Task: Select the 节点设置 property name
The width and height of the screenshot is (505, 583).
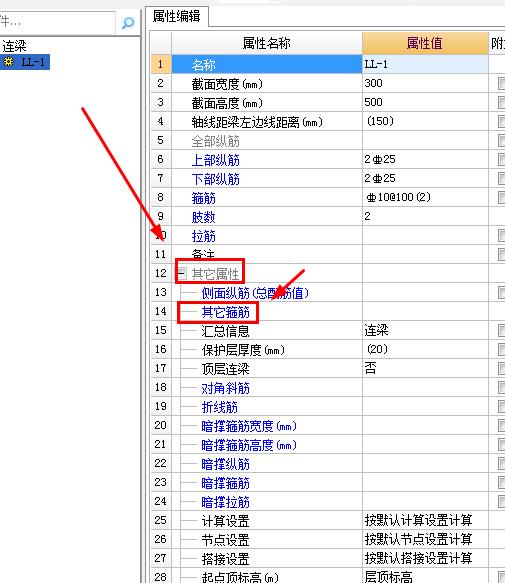Action: (225, 540)
